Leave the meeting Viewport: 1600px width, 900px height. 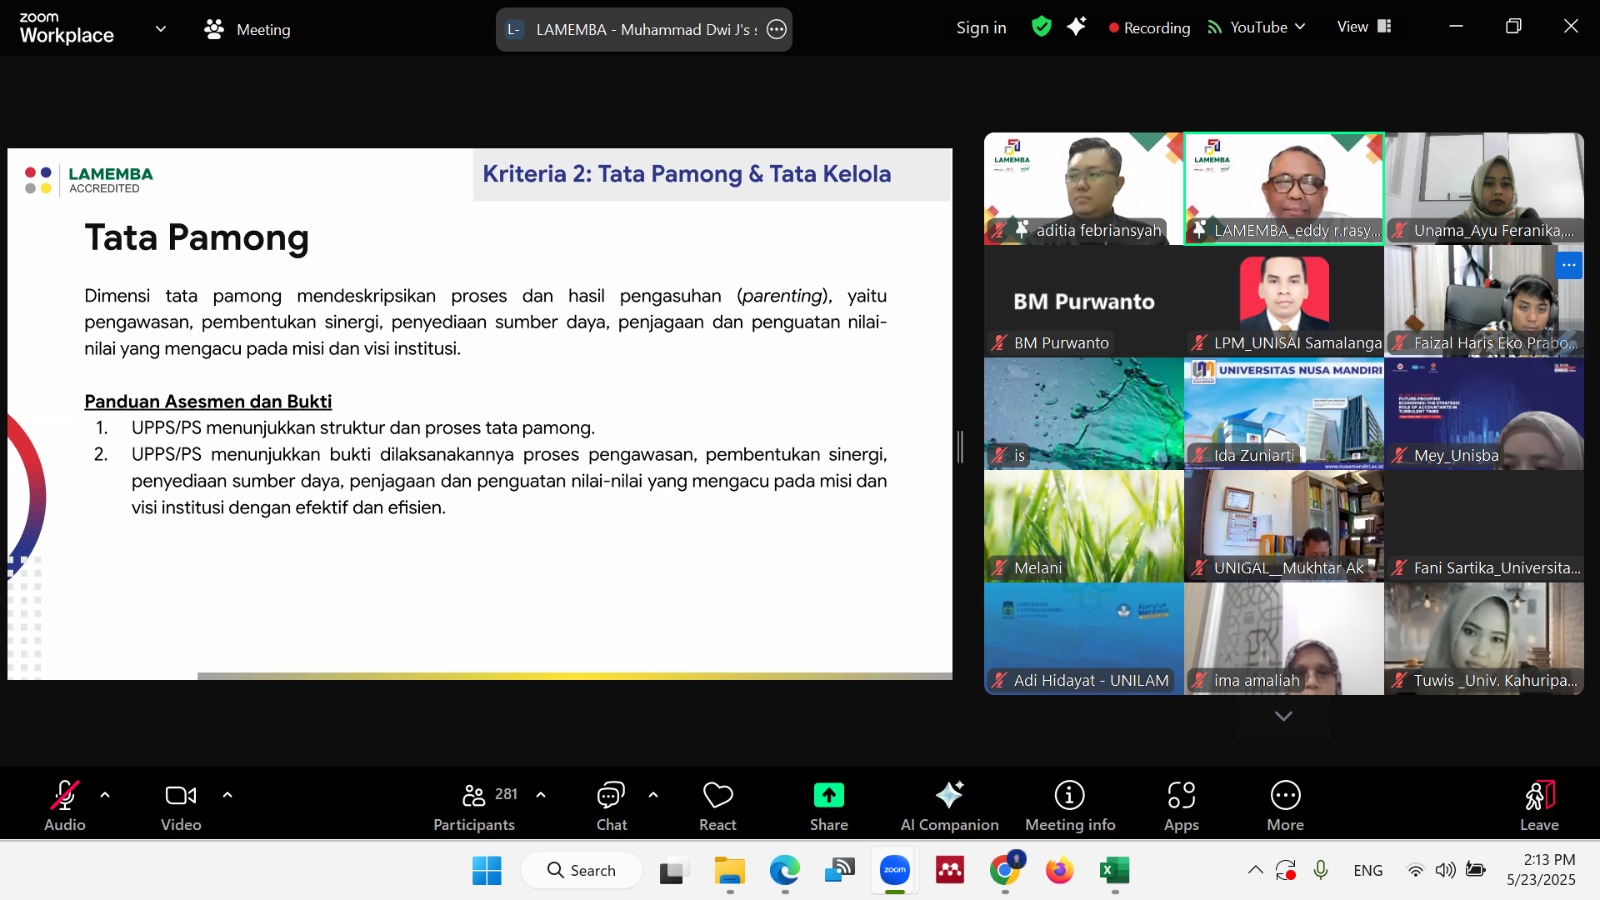1539,805
